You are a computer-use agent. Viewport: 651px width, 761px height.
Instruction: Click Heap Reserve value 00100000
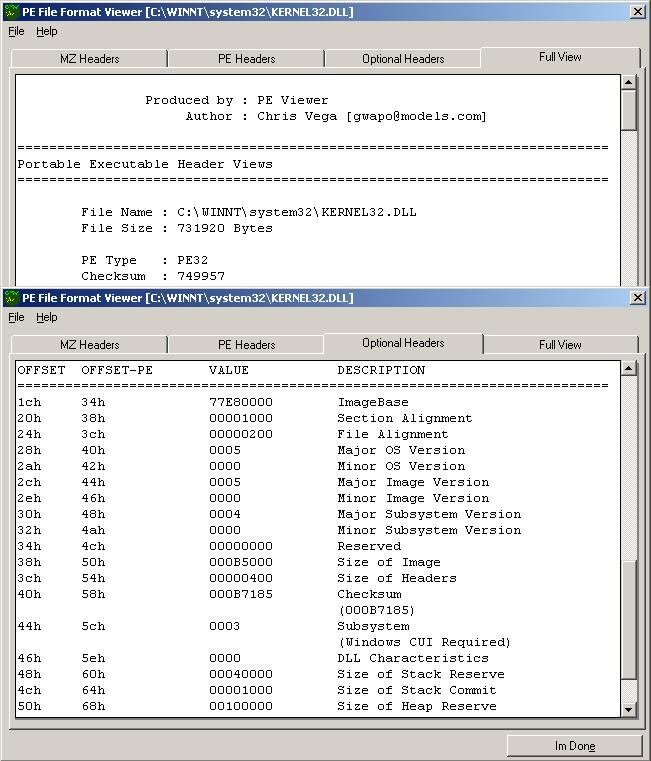click(241, 707)
